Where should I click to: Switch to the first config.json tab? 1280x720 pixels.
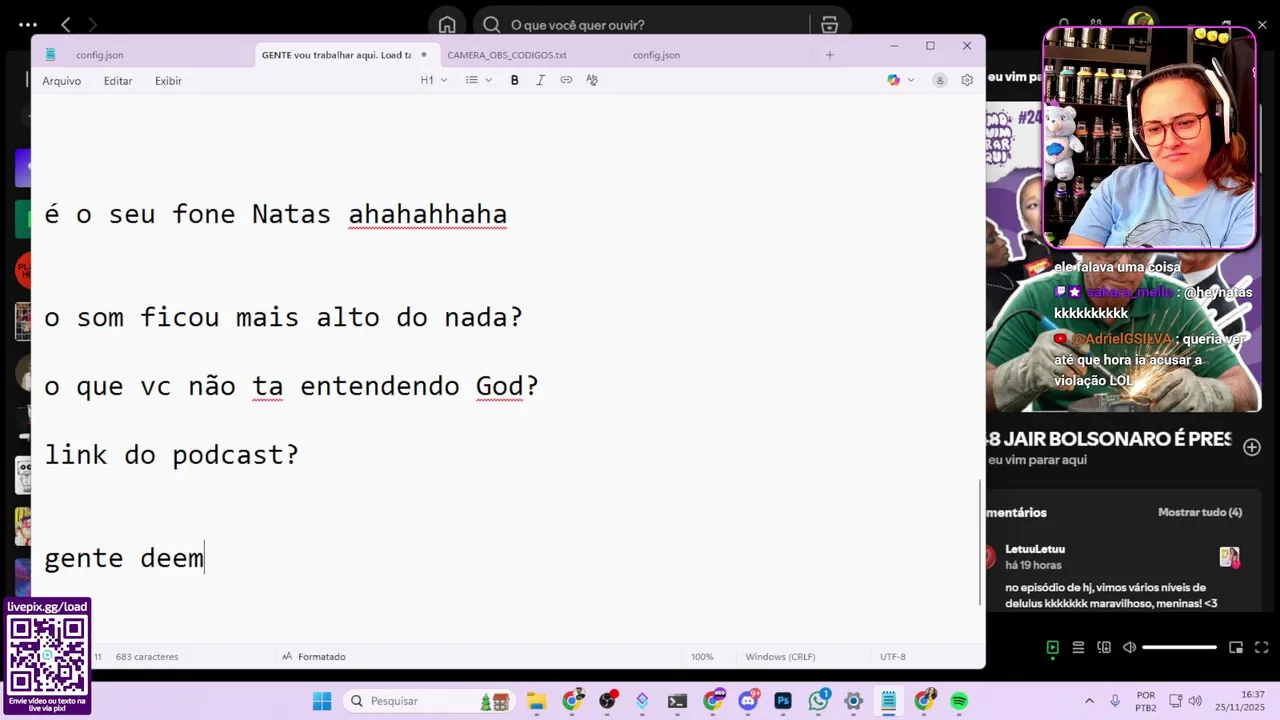[x=100, y=55]
